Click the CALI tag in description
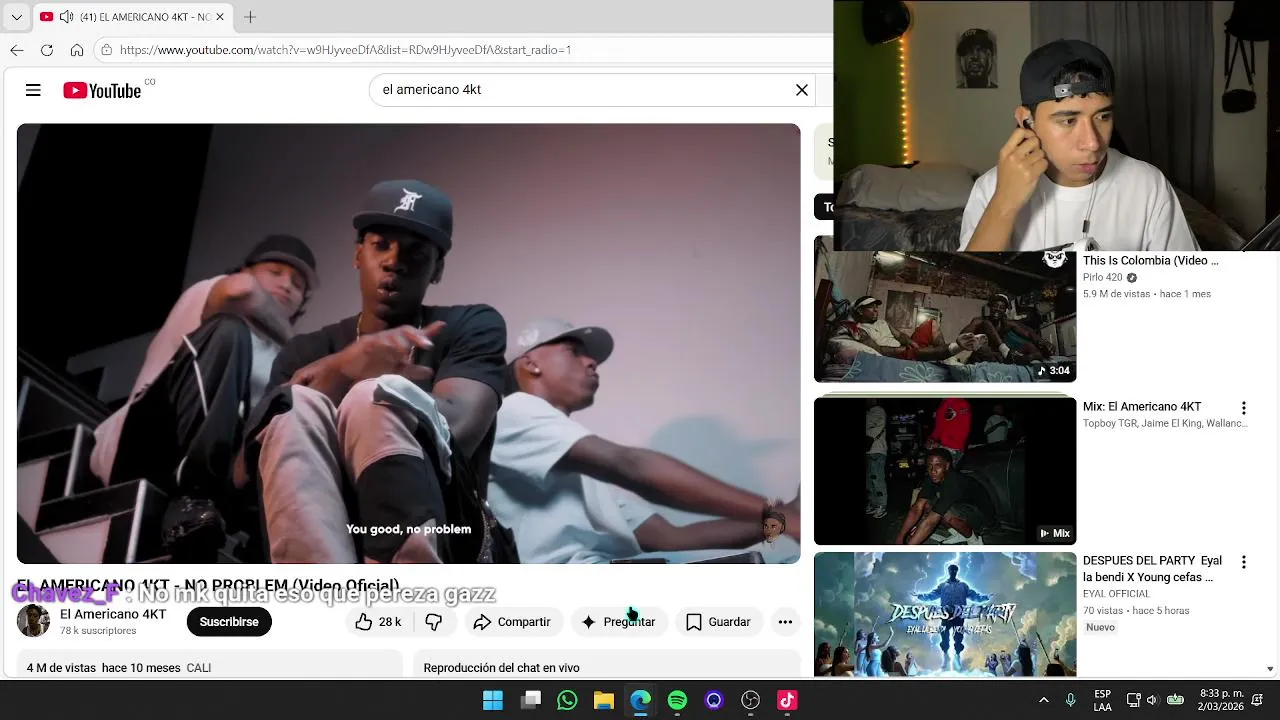 198,668
